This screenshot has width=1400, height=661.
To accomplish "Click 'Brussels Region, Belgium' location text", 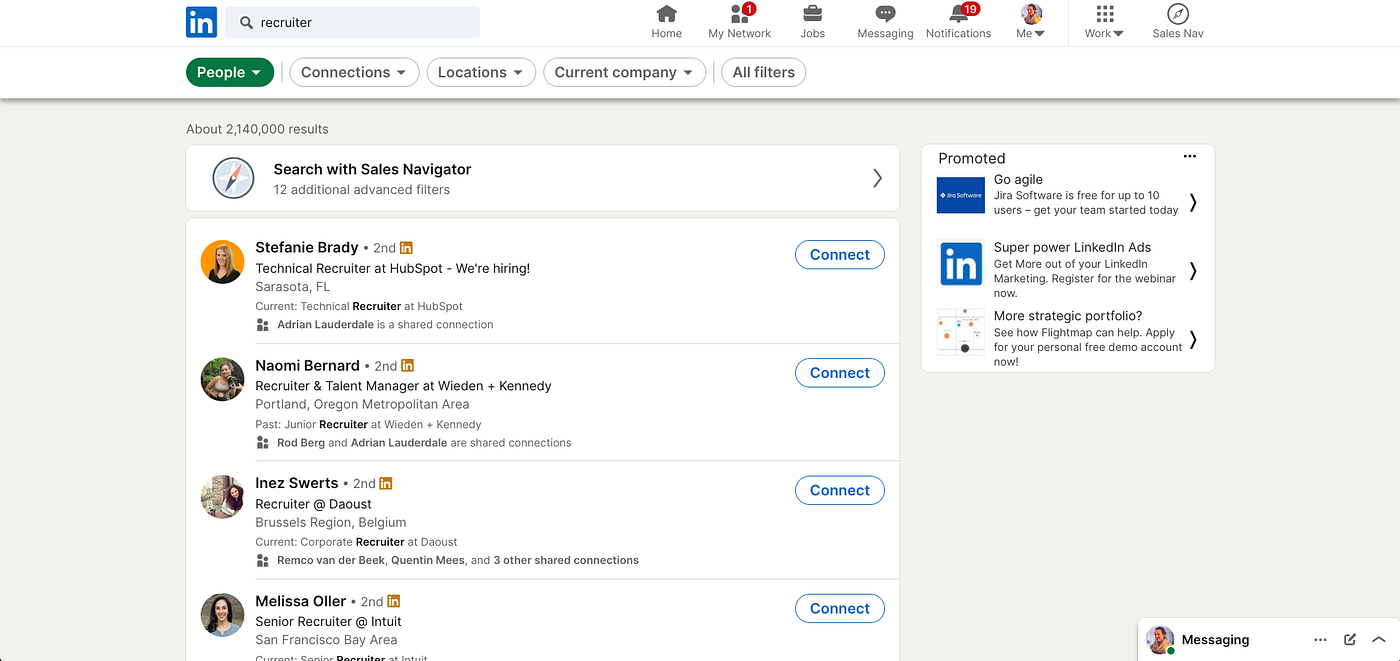I will pyautogui.click(x=331, y=523).
